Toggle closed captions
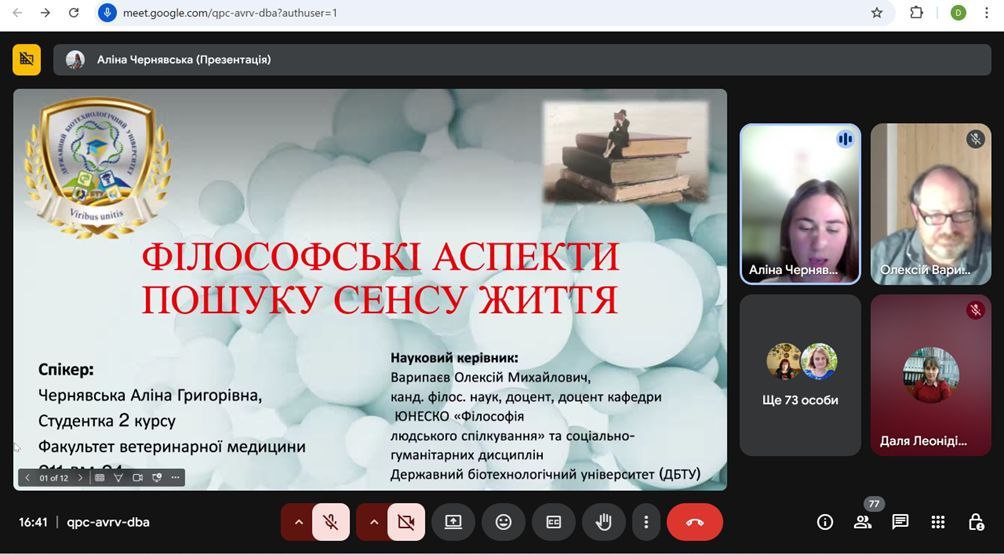 [553, 522]
